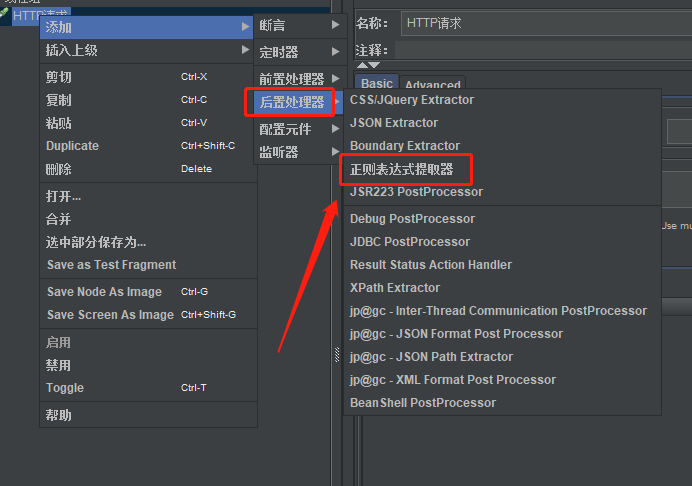Edit the 名称 field containing HTTP请求

[x=546, y=23]
